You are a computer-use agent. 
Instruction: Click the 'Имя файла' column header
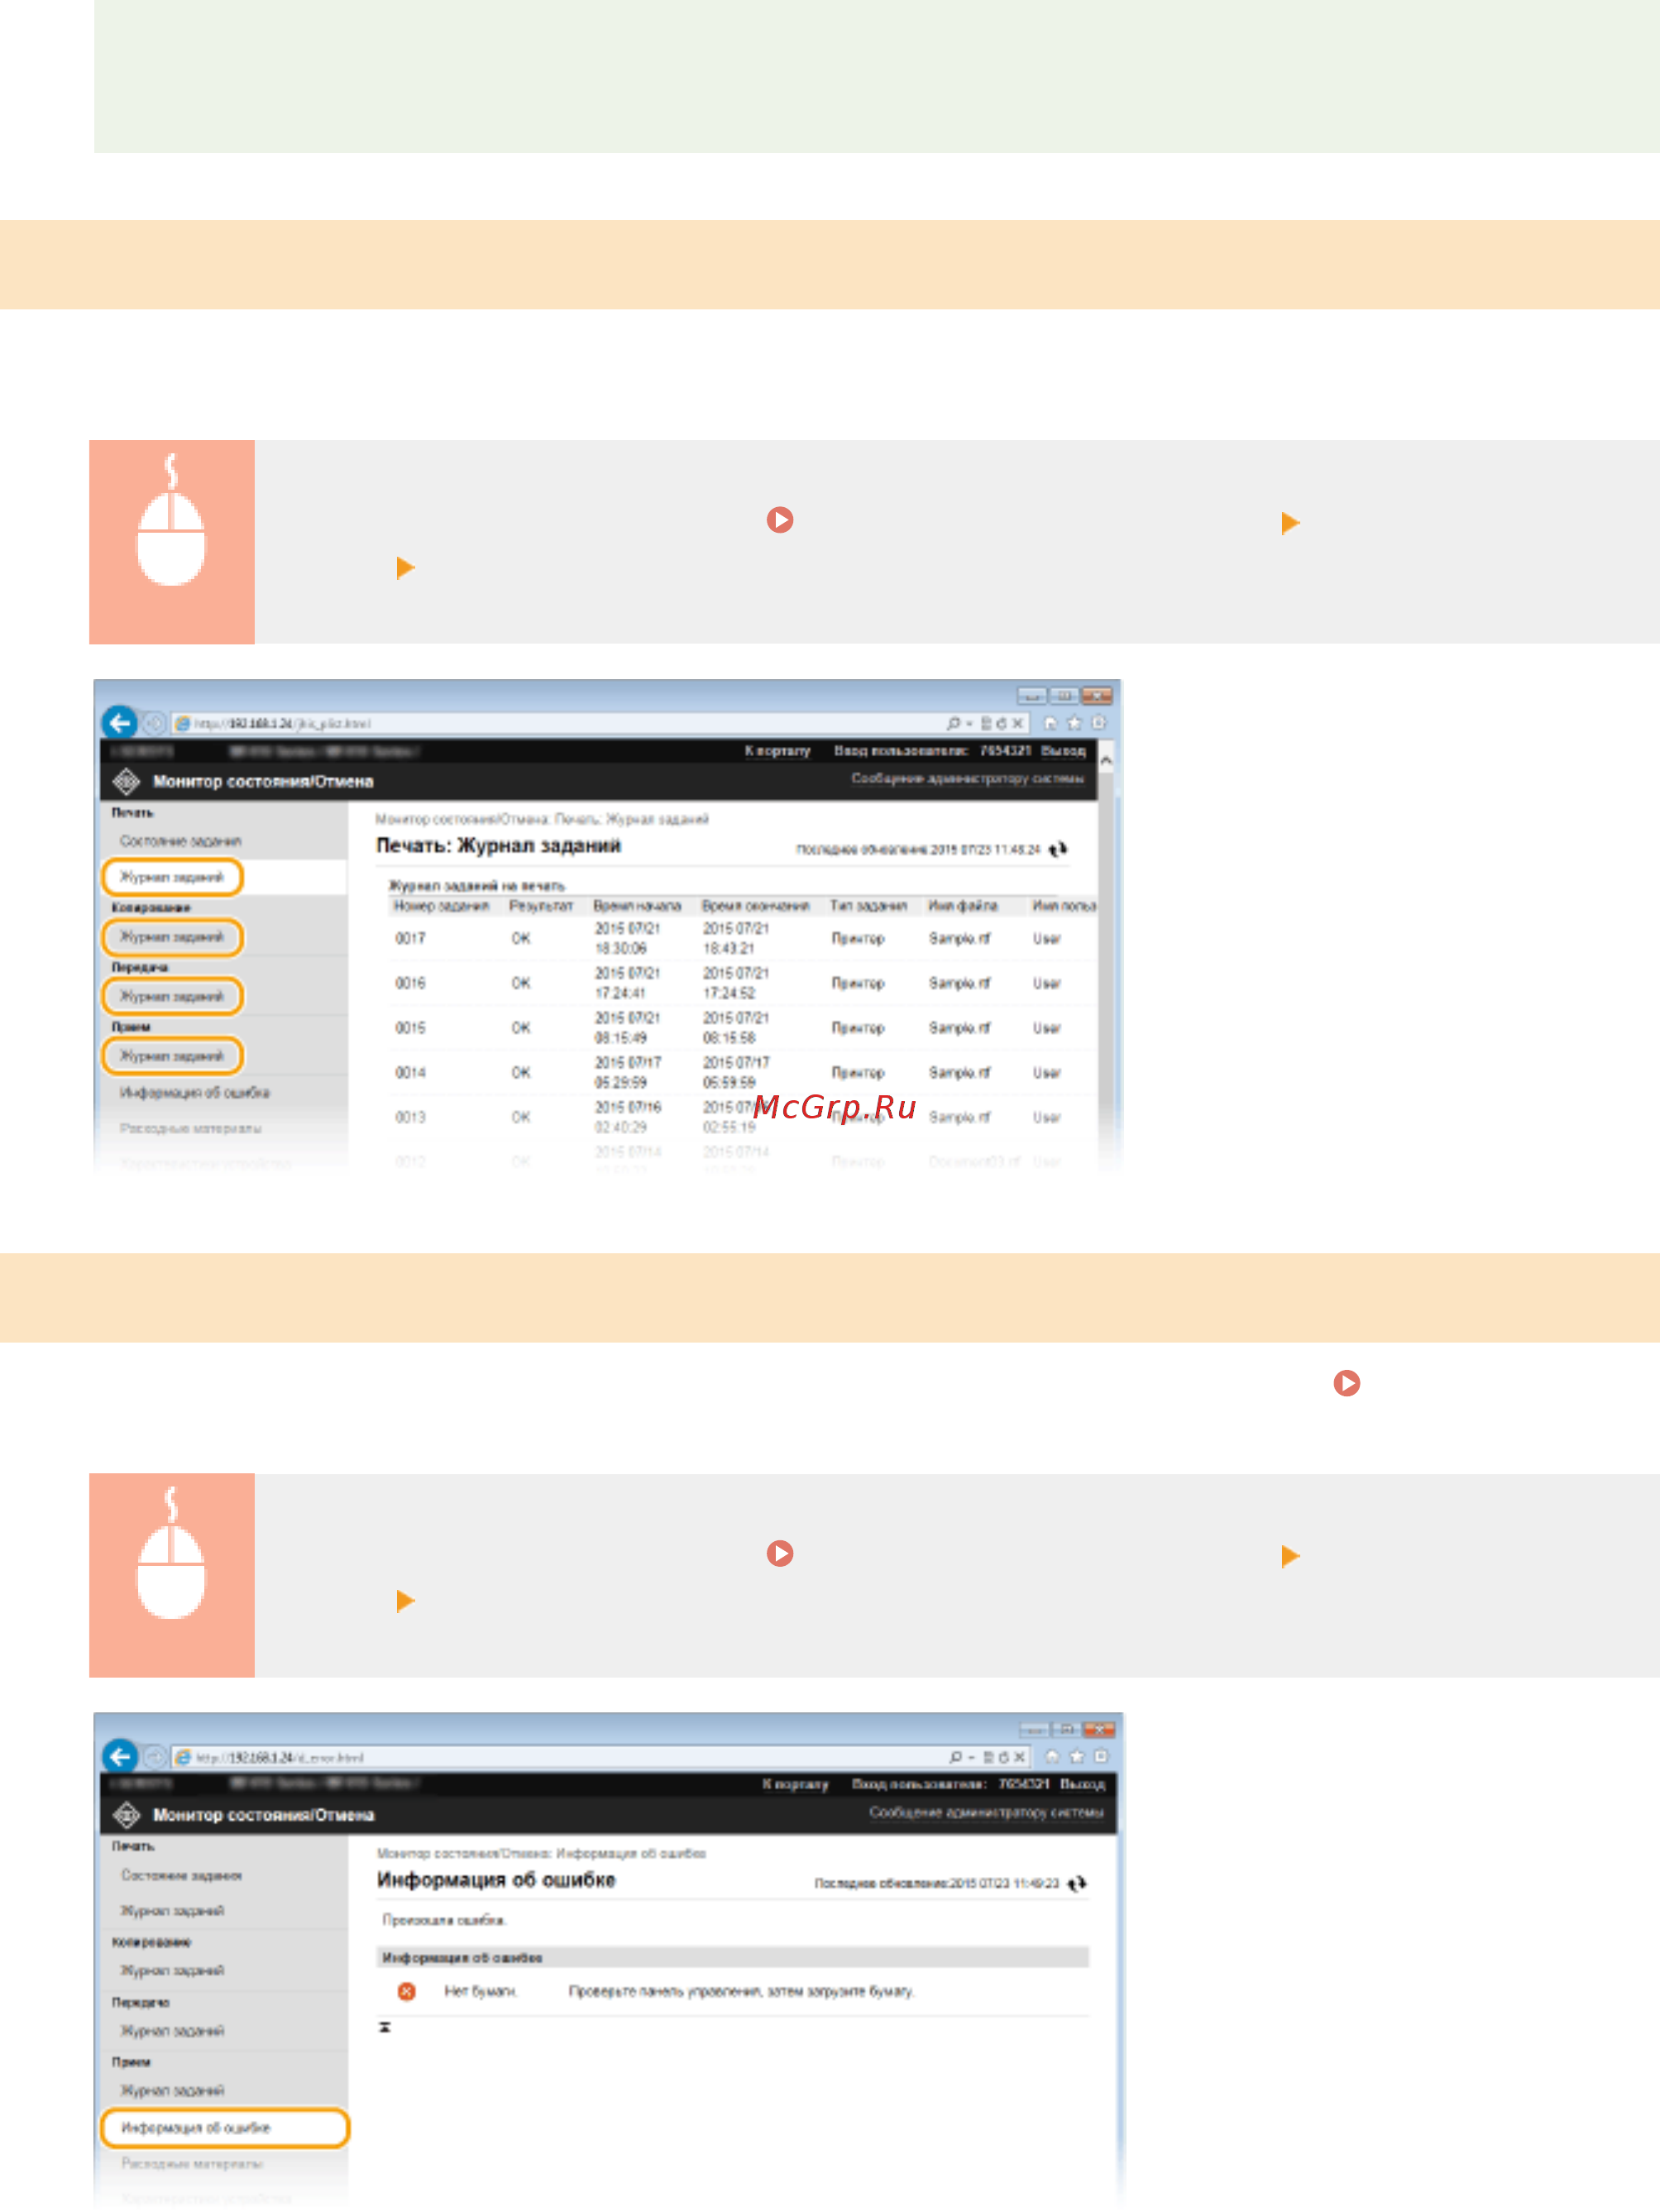coord(962,905)
